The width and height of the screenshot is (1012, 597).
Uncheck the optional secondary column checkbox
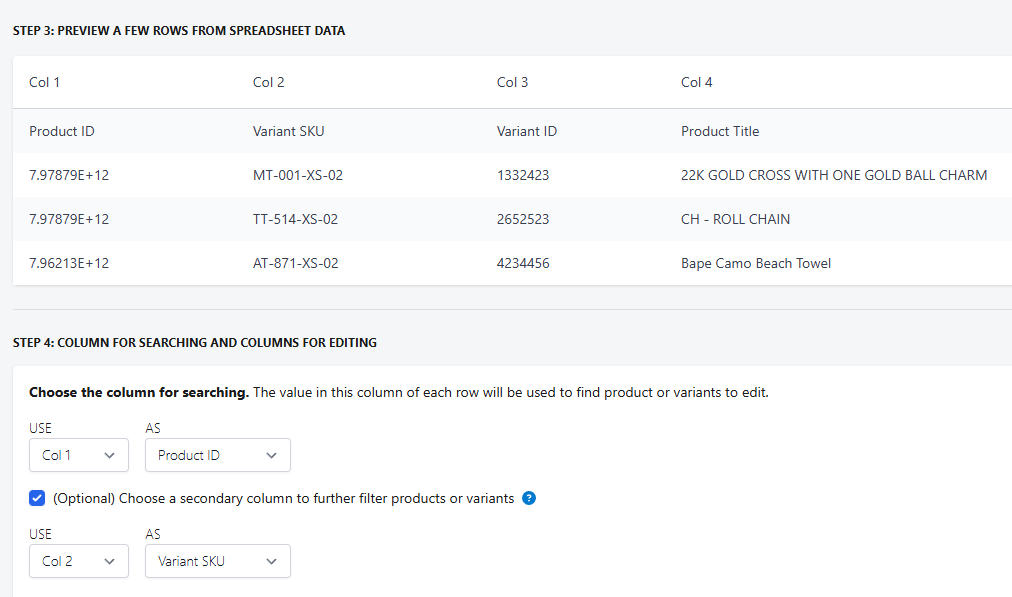[37, 498]
